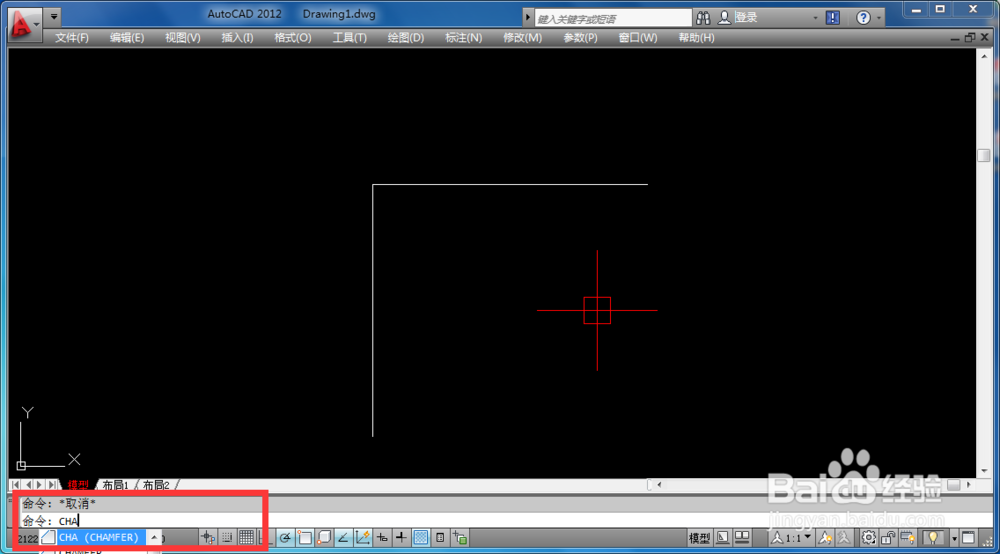Jump to first layout tab arrow

(x=15, y=485)
